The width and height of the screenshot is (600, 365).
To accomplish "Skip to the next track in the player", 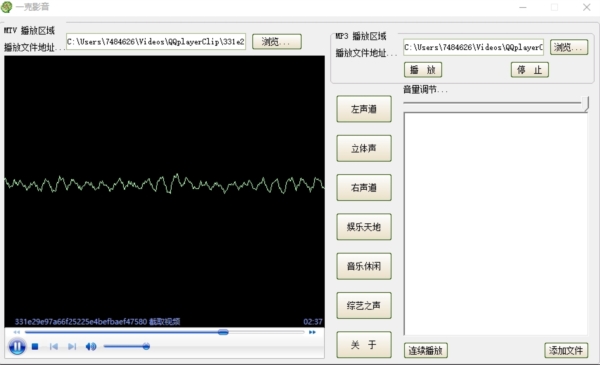I will tap(72, 347).
